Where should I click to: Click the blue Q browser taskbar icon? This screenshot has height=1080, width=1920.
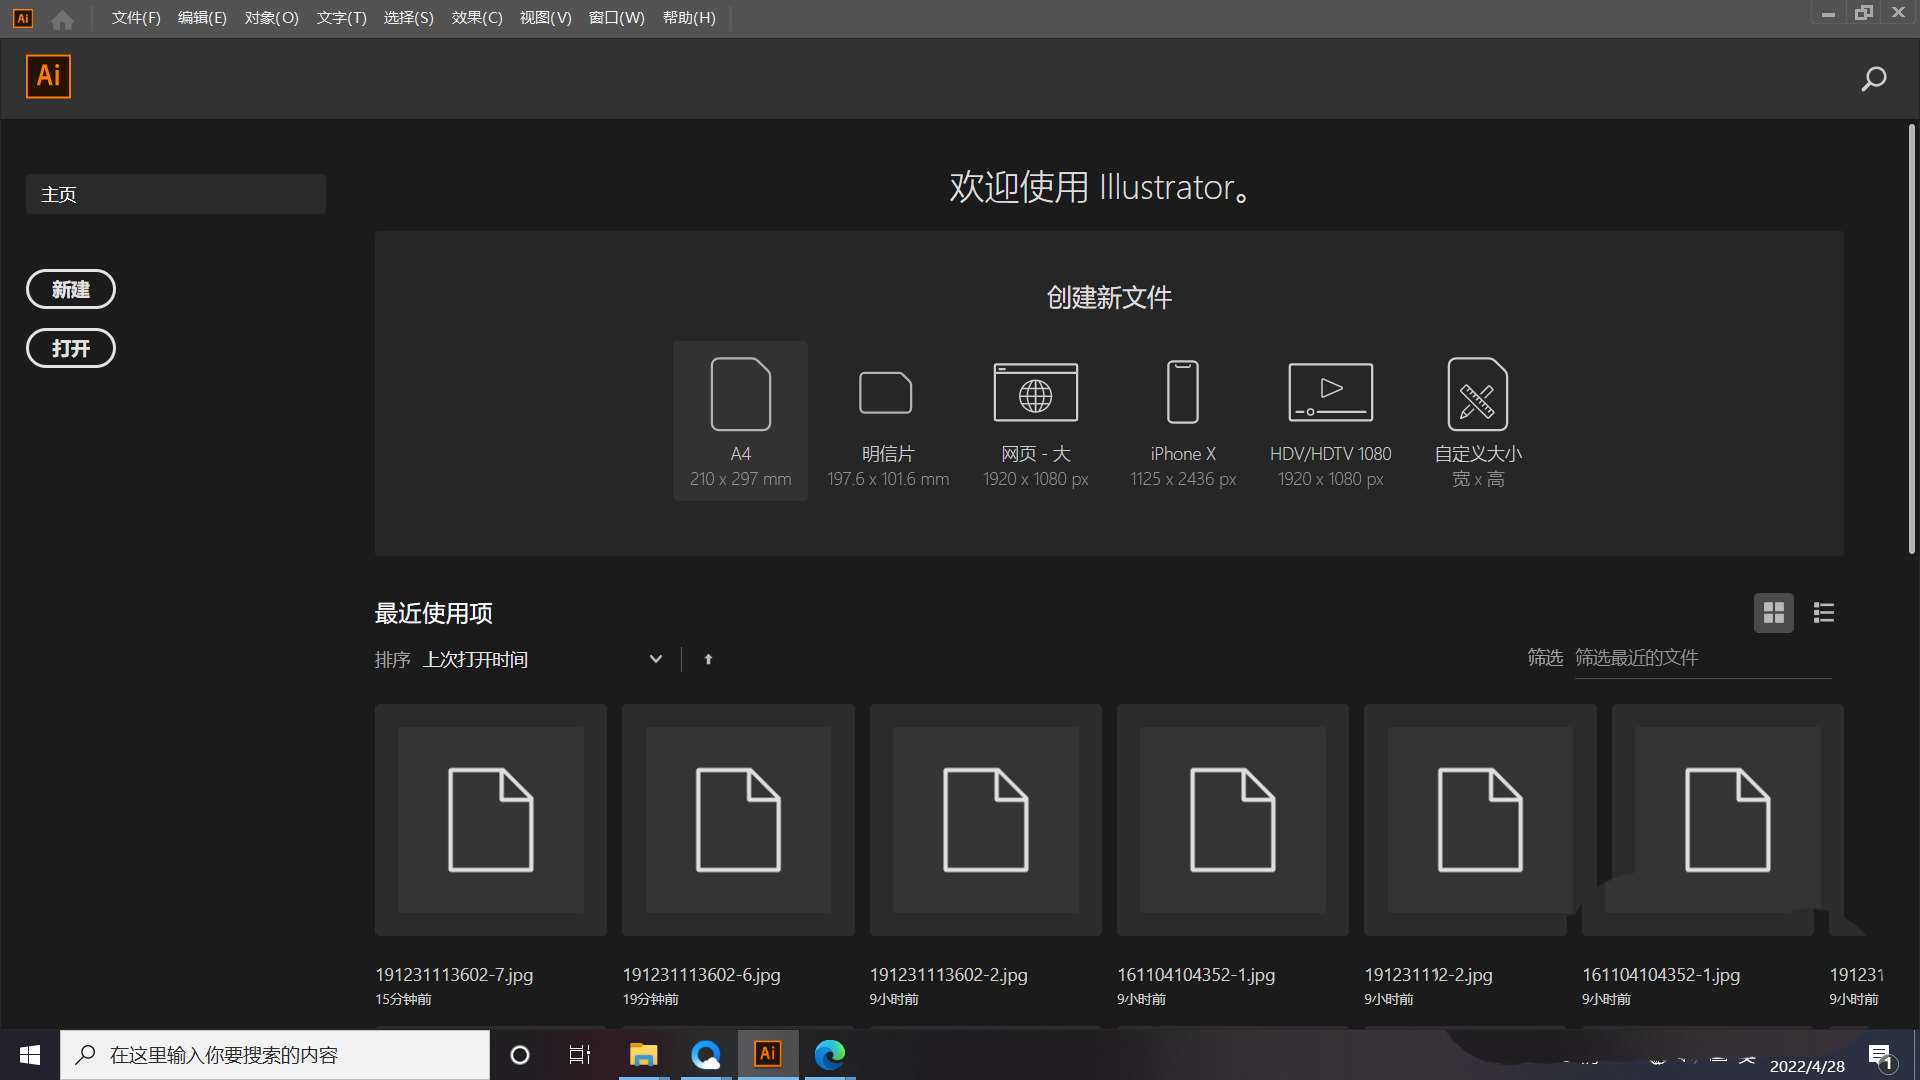(706, 1055)
